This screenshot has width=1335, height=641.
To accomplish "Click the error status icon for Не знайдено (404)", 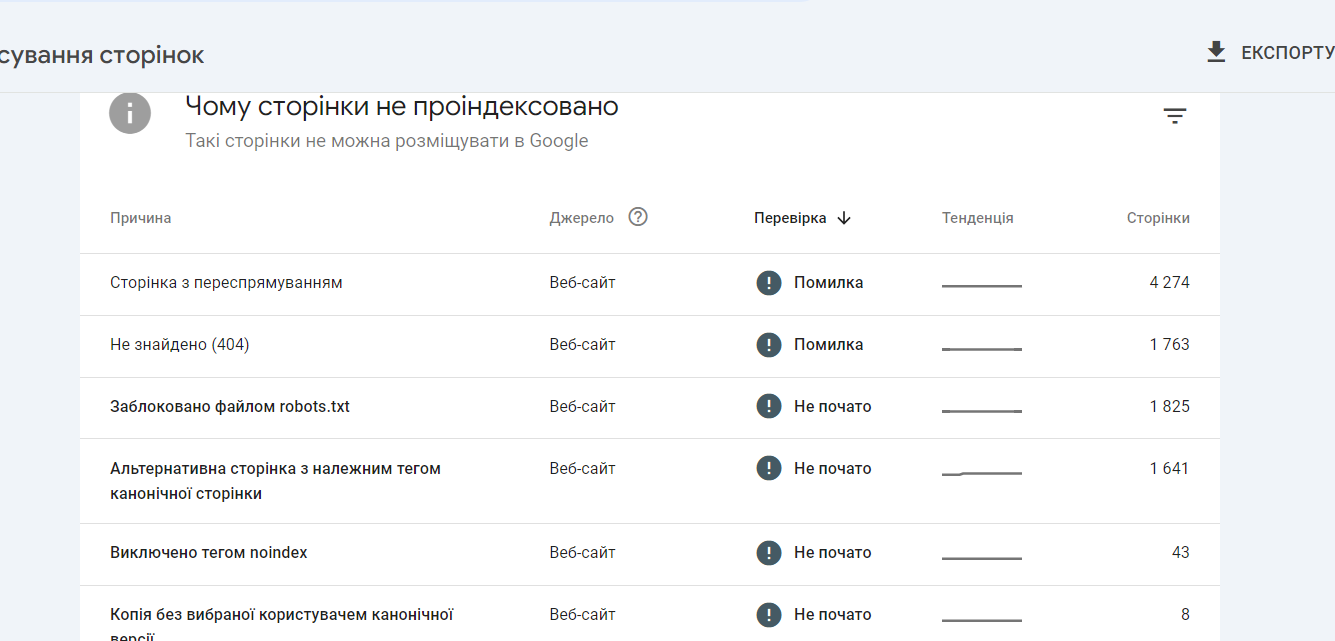I will [768, 345].
